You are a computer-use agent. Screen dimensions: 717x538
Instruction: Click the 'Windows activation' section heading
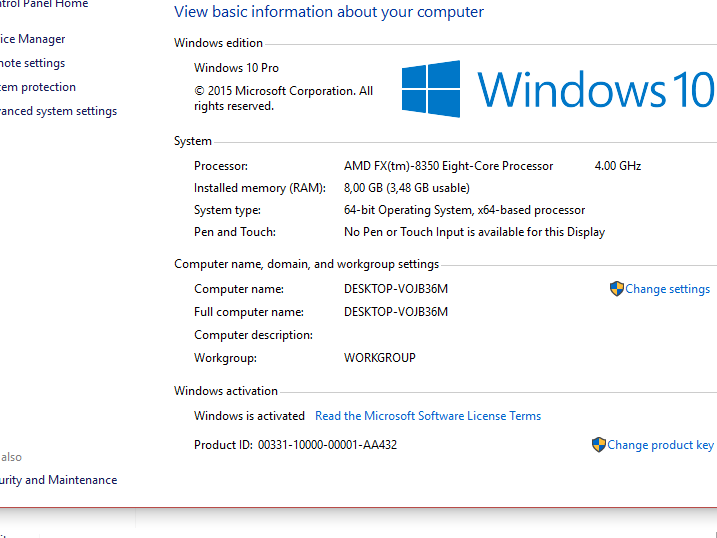click(x=226, y=391)
